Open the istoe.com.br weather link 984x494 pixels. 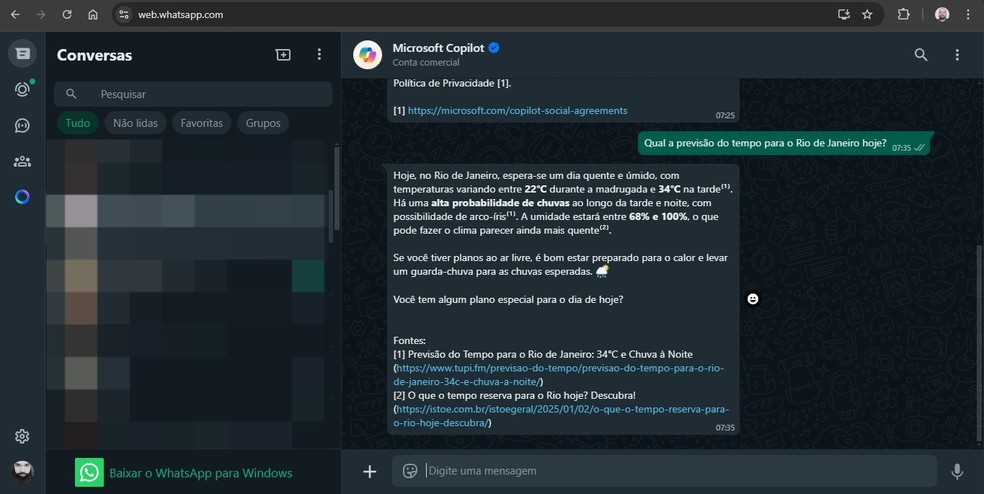click(x=561, y=416)
